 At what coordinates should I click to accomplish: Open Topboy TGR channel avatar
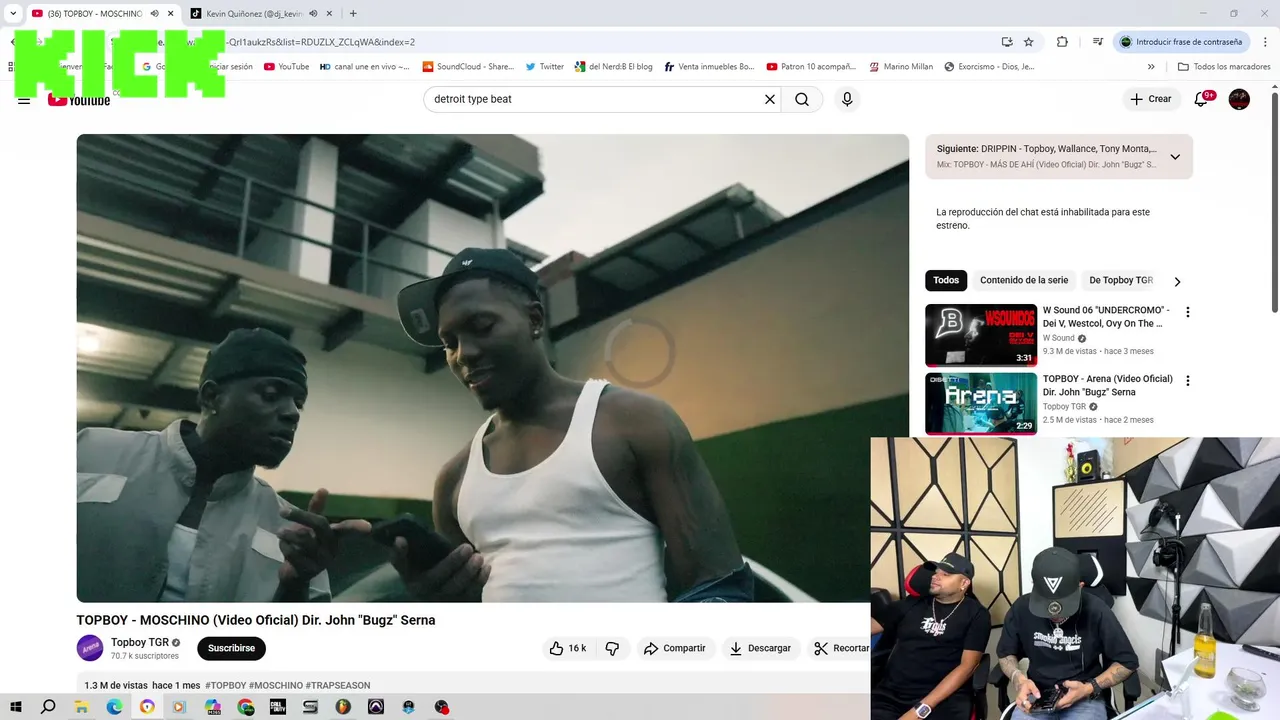click(90, 648)
